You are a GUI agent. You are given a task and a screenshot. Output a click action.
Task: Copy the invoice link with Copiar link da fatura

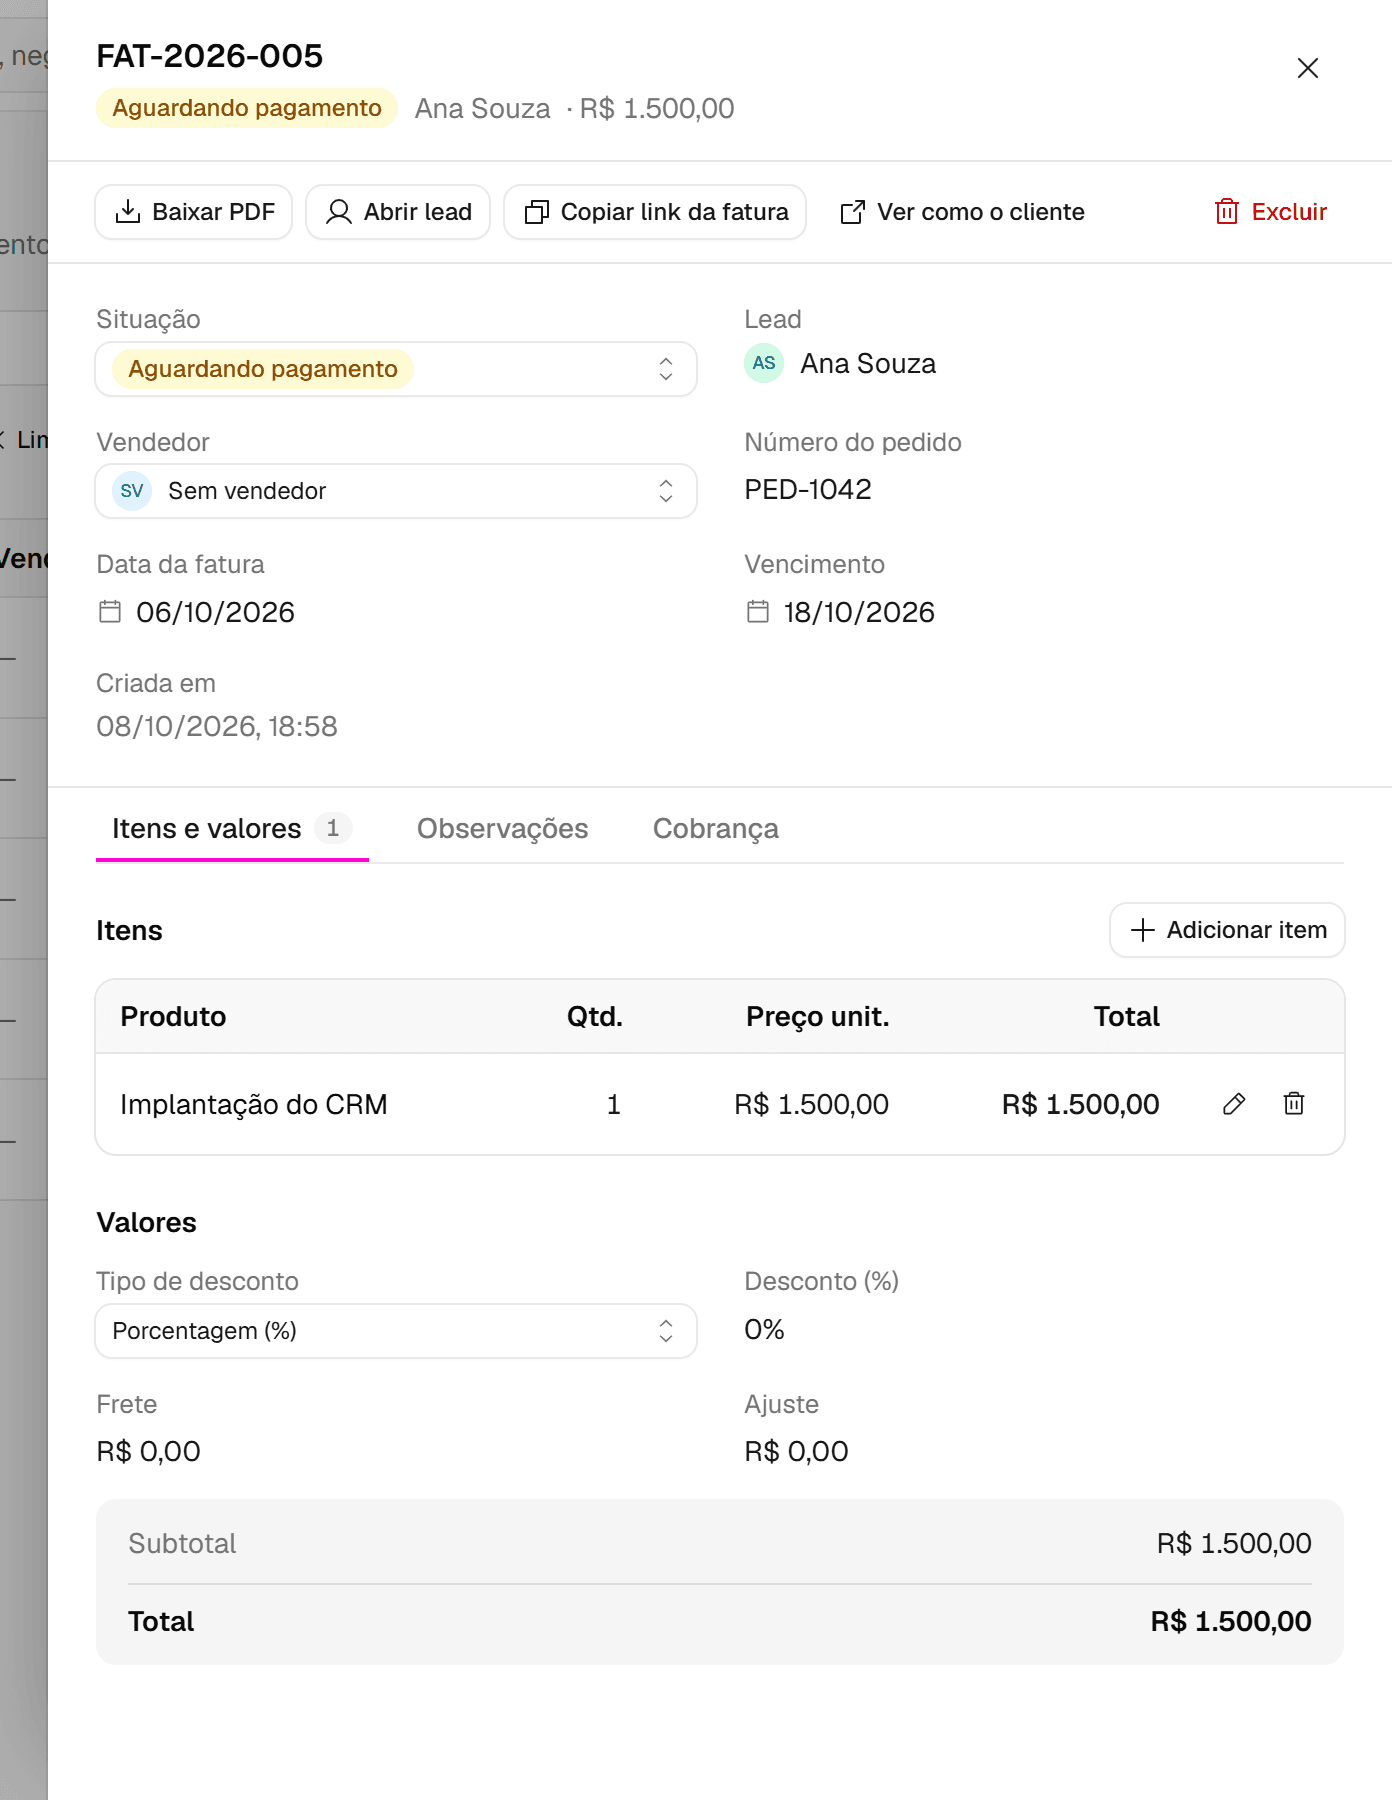655,212
